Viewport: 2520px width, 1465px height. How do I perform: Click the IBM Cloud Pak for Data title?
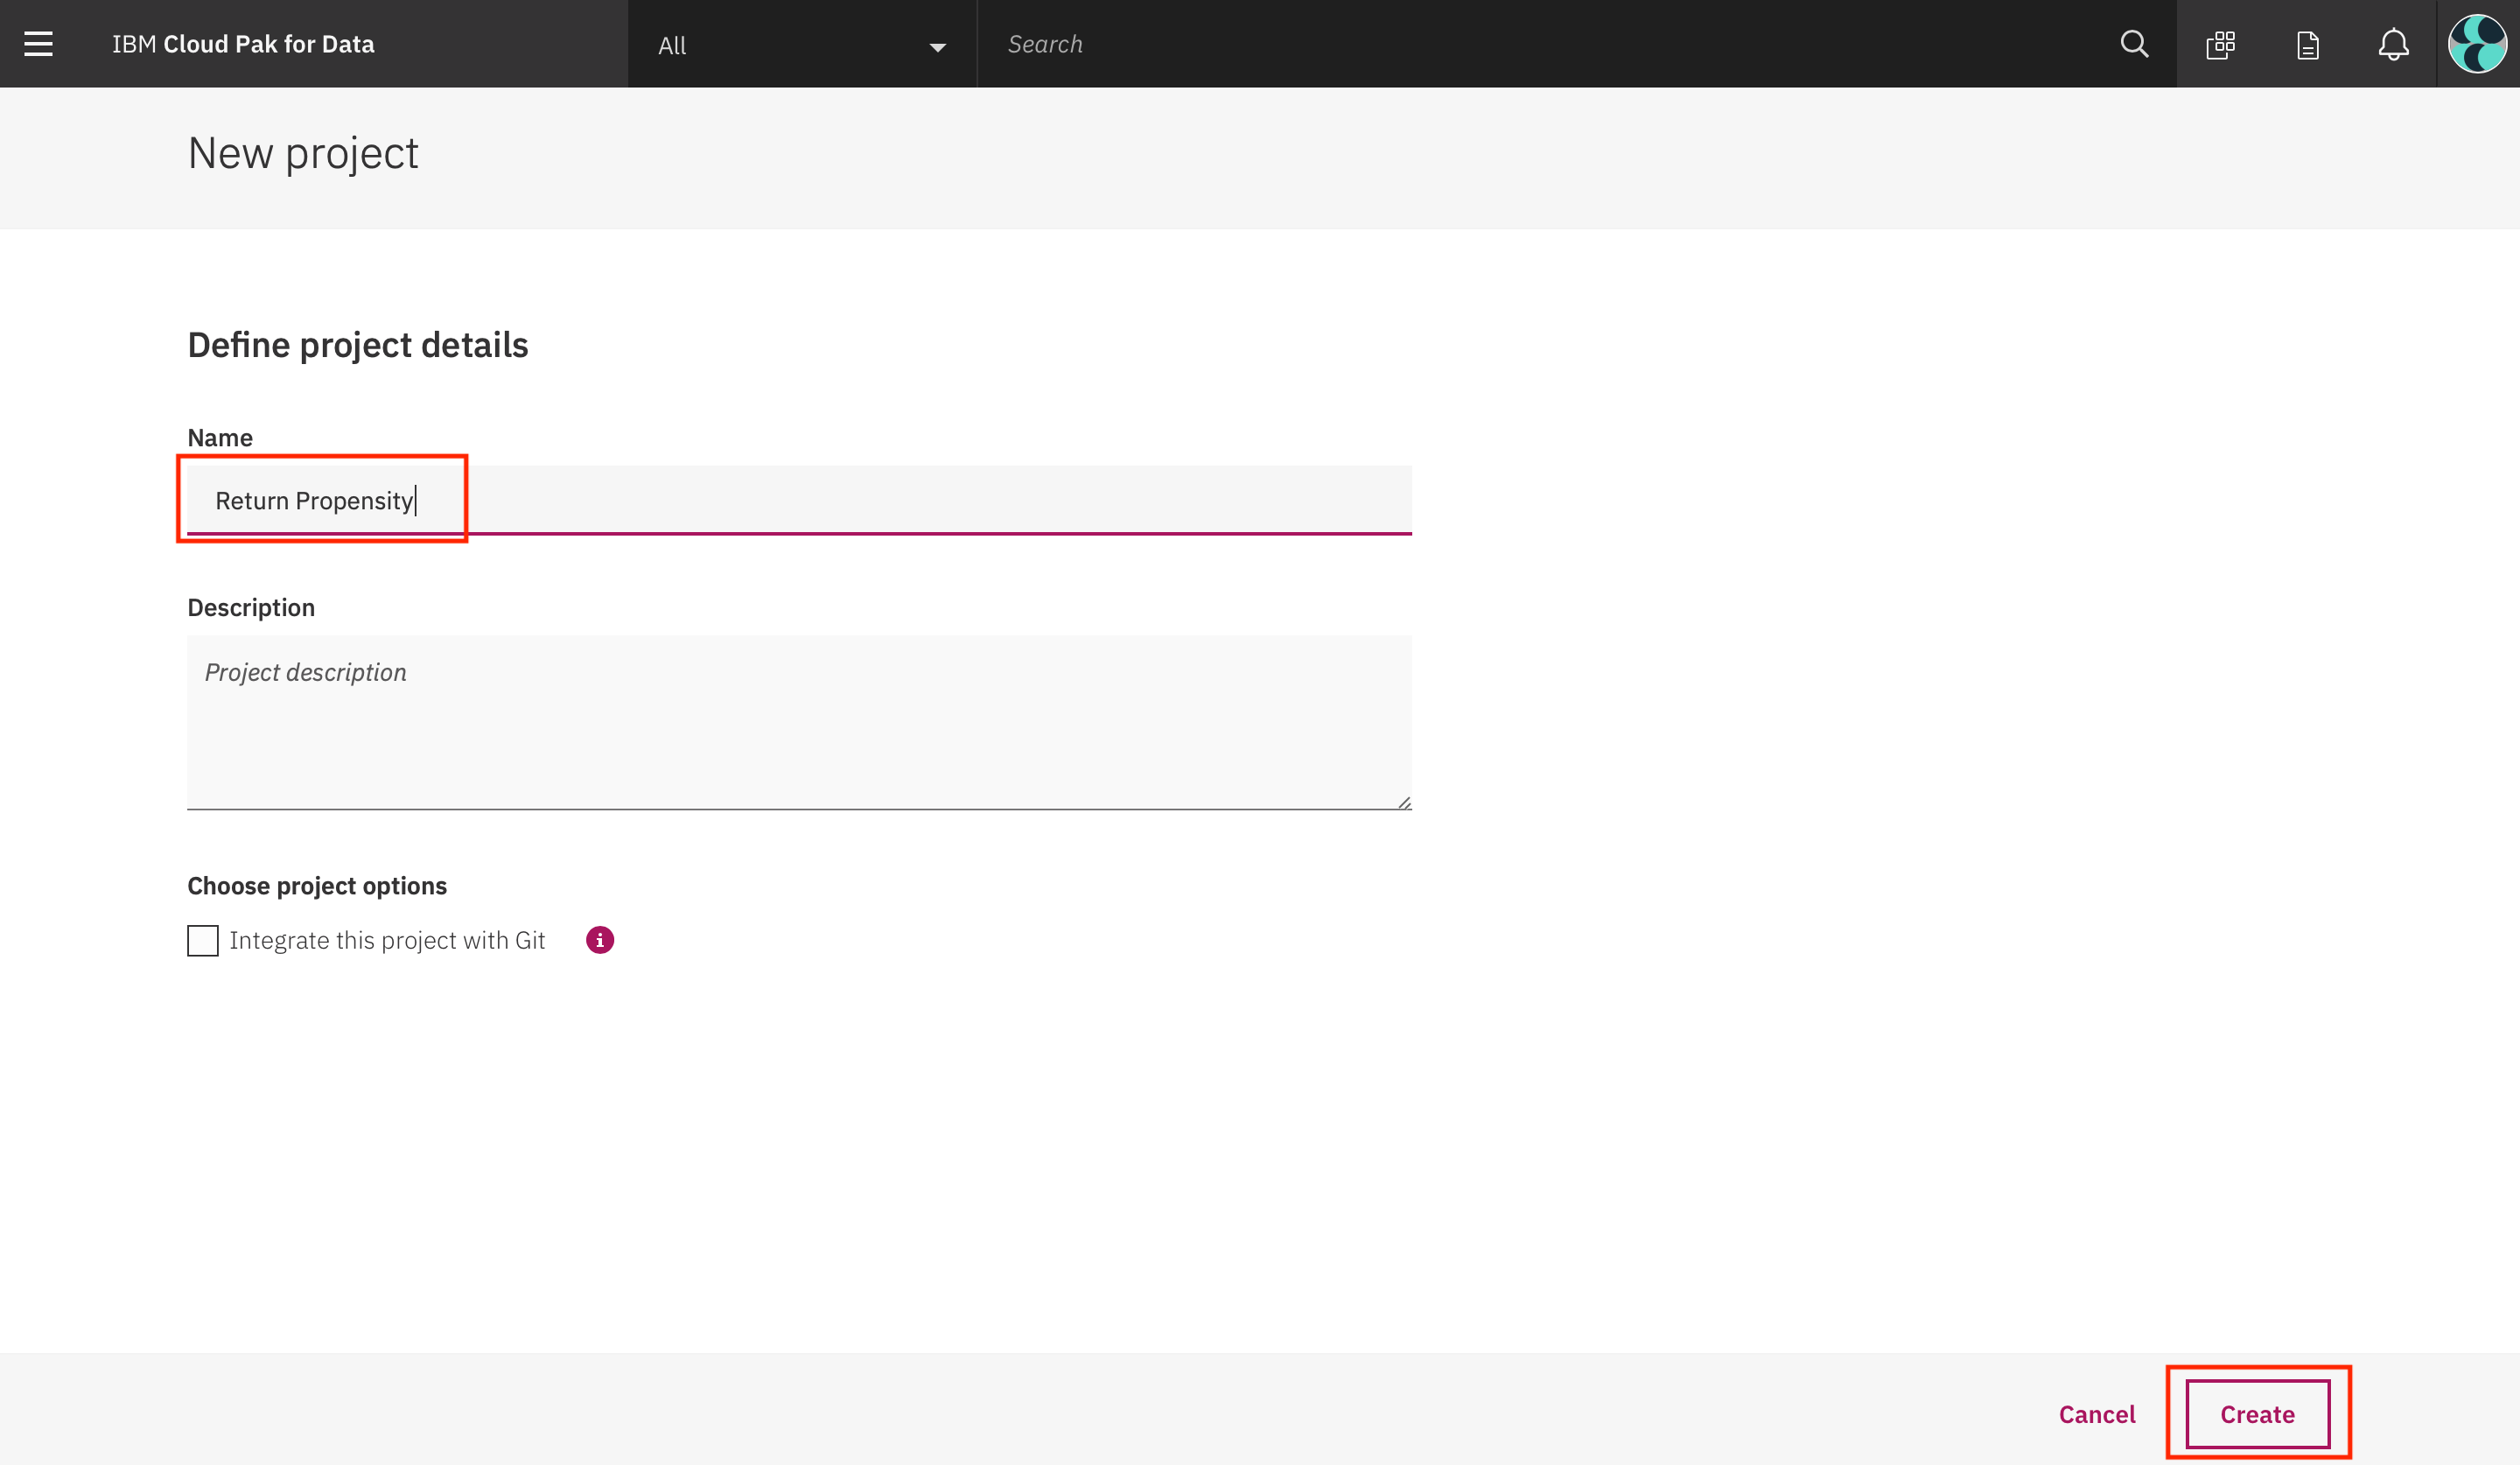[243, 44]
